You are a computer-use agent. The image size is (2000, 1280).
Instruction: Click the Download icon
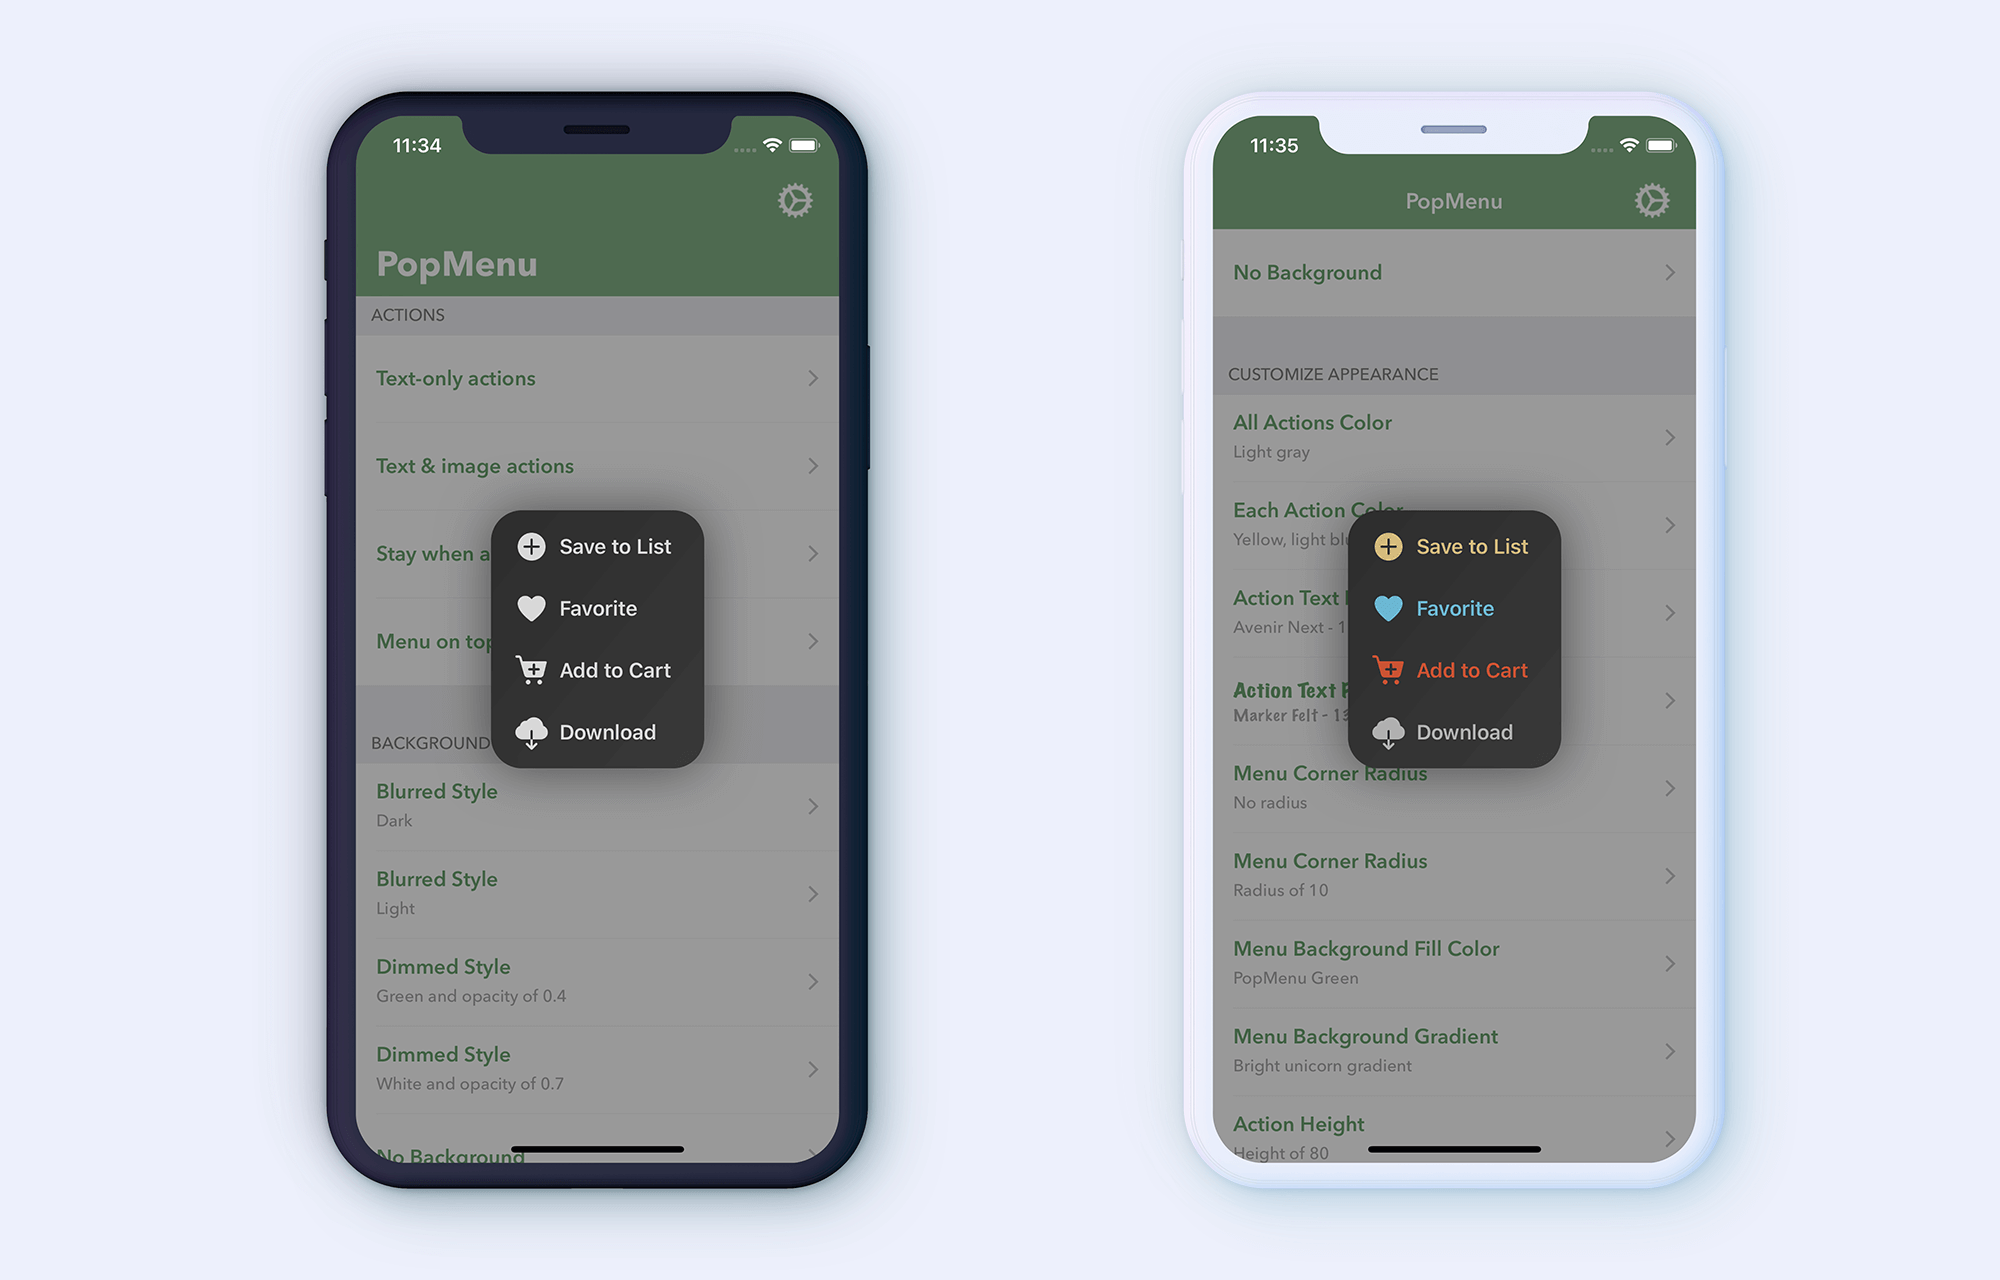tap(532, 732)
